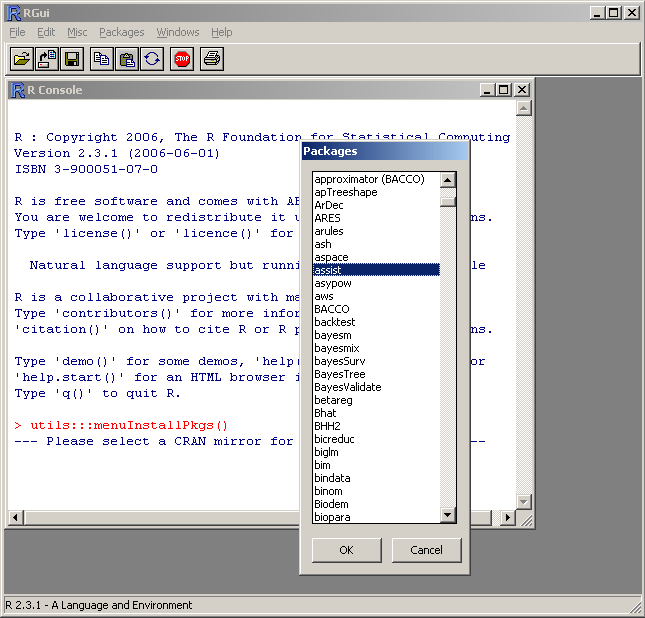This screenshot has height=618, width=645.
Task: Click the package list scrollbar thumb
Action: click(x=448, y=202)
